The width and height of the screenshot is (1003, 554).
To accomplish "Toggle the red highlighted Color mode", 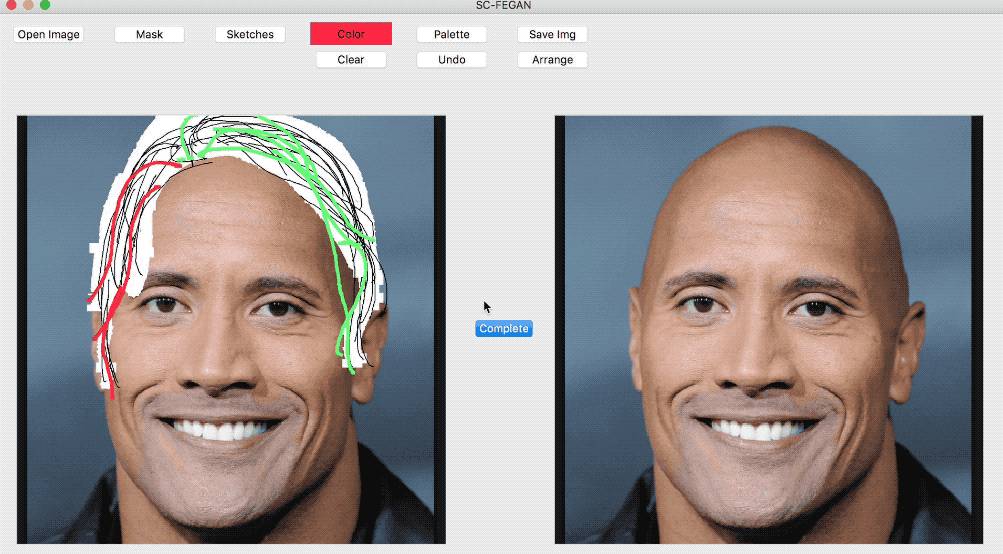I will coord(351,34).
